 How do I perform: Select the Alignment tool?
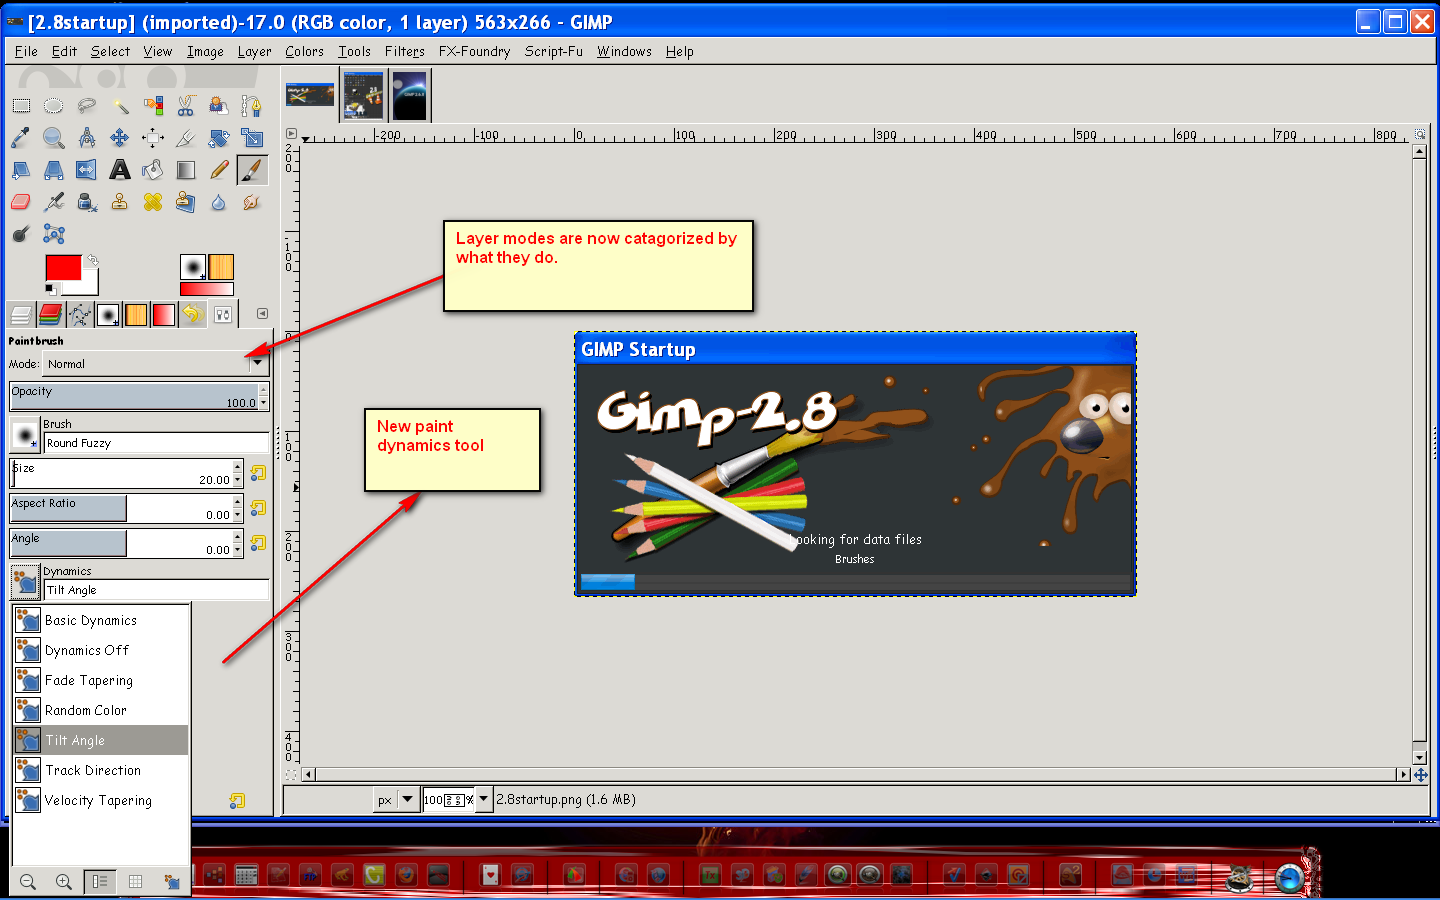(153, 137)
